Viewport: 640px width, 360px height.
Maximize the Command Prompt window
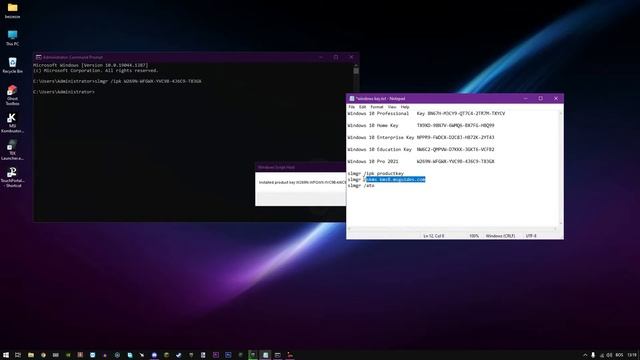coord(336,58)
